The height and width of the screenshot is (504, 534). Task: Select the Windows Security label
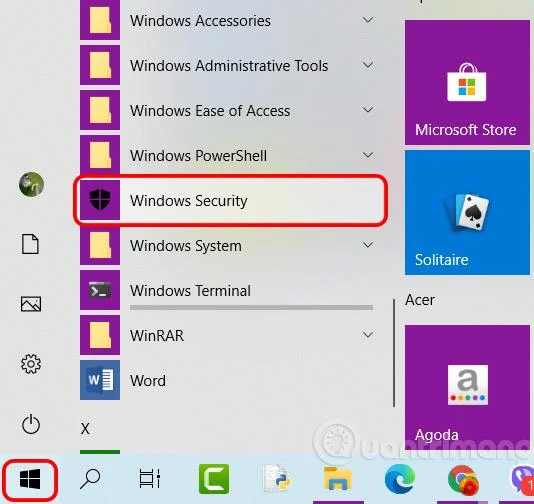(x=188, y=201)
